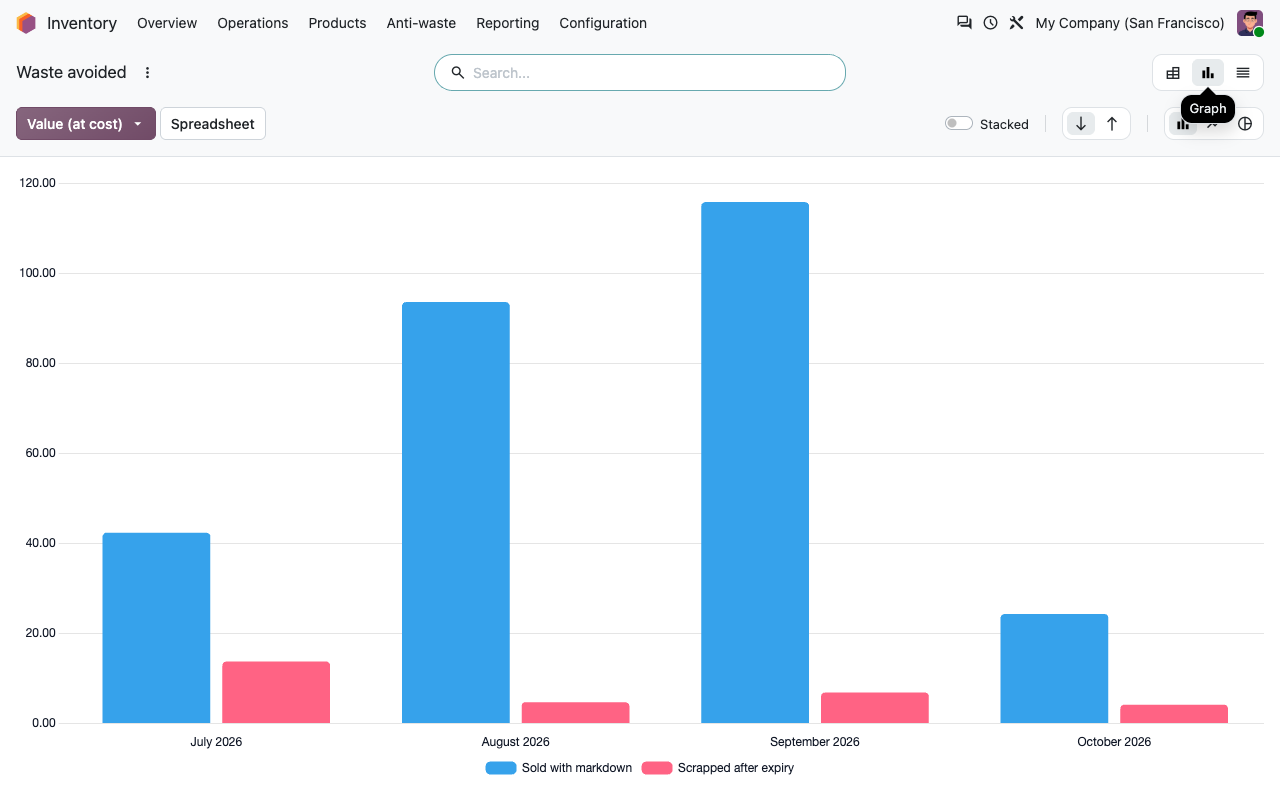Sort bars in ascending order
The image size is (1280, 800).
1112,124
